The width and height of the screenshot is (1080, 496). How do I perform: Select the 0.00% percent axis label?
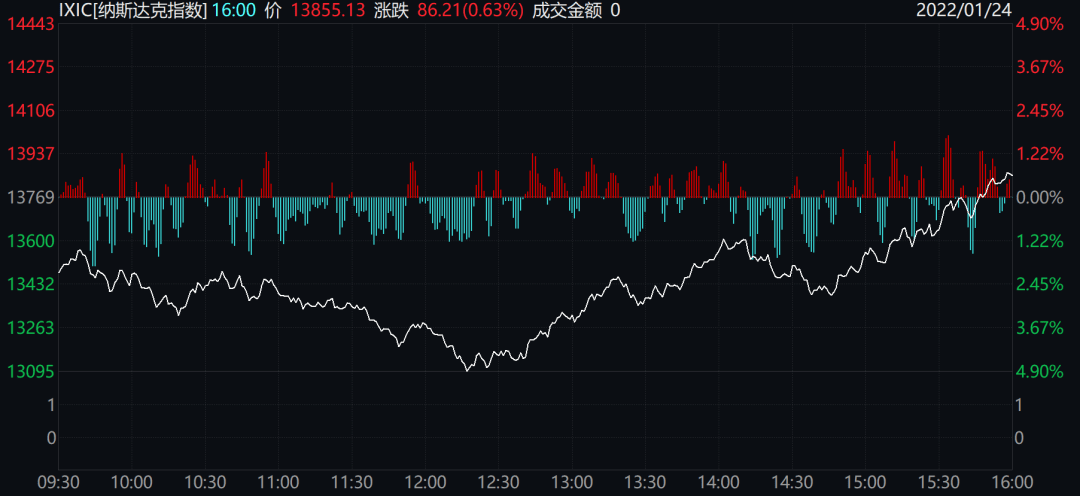pos(1040,197)
